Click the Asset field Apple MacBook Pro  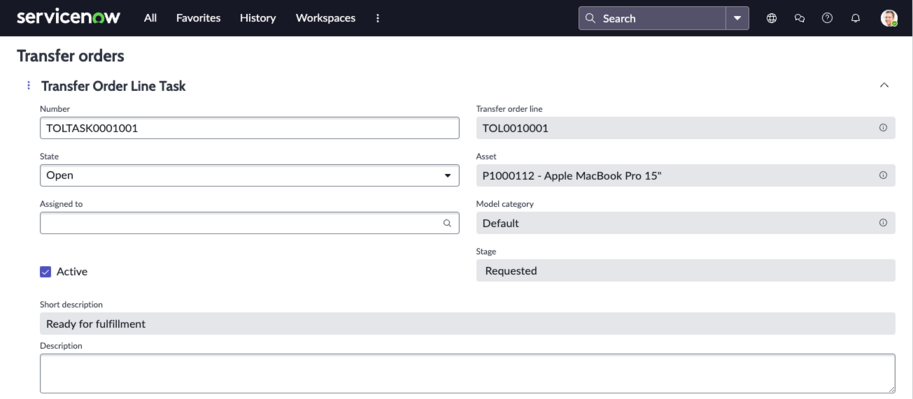(x=685, y=175)
